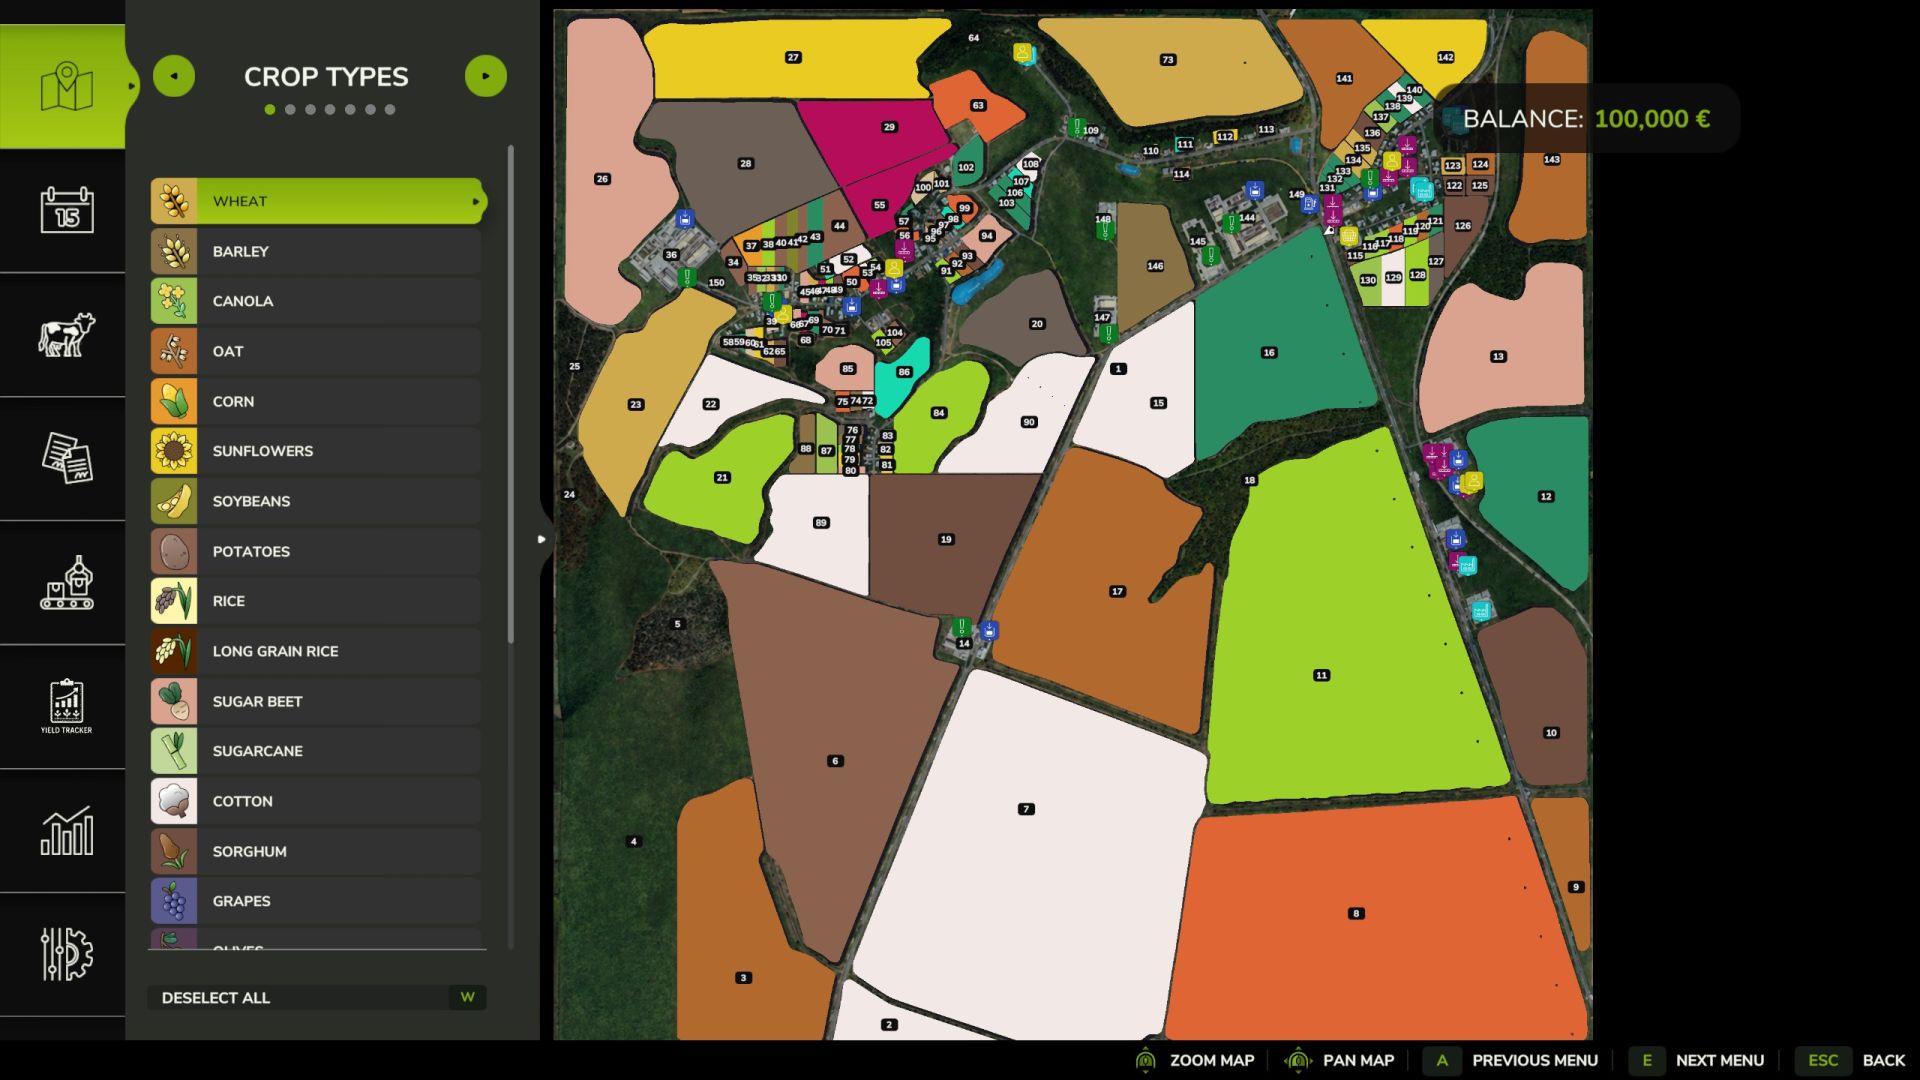
Task: Toggle the Sugar Beet crop filter
Action: coord(316,701)
